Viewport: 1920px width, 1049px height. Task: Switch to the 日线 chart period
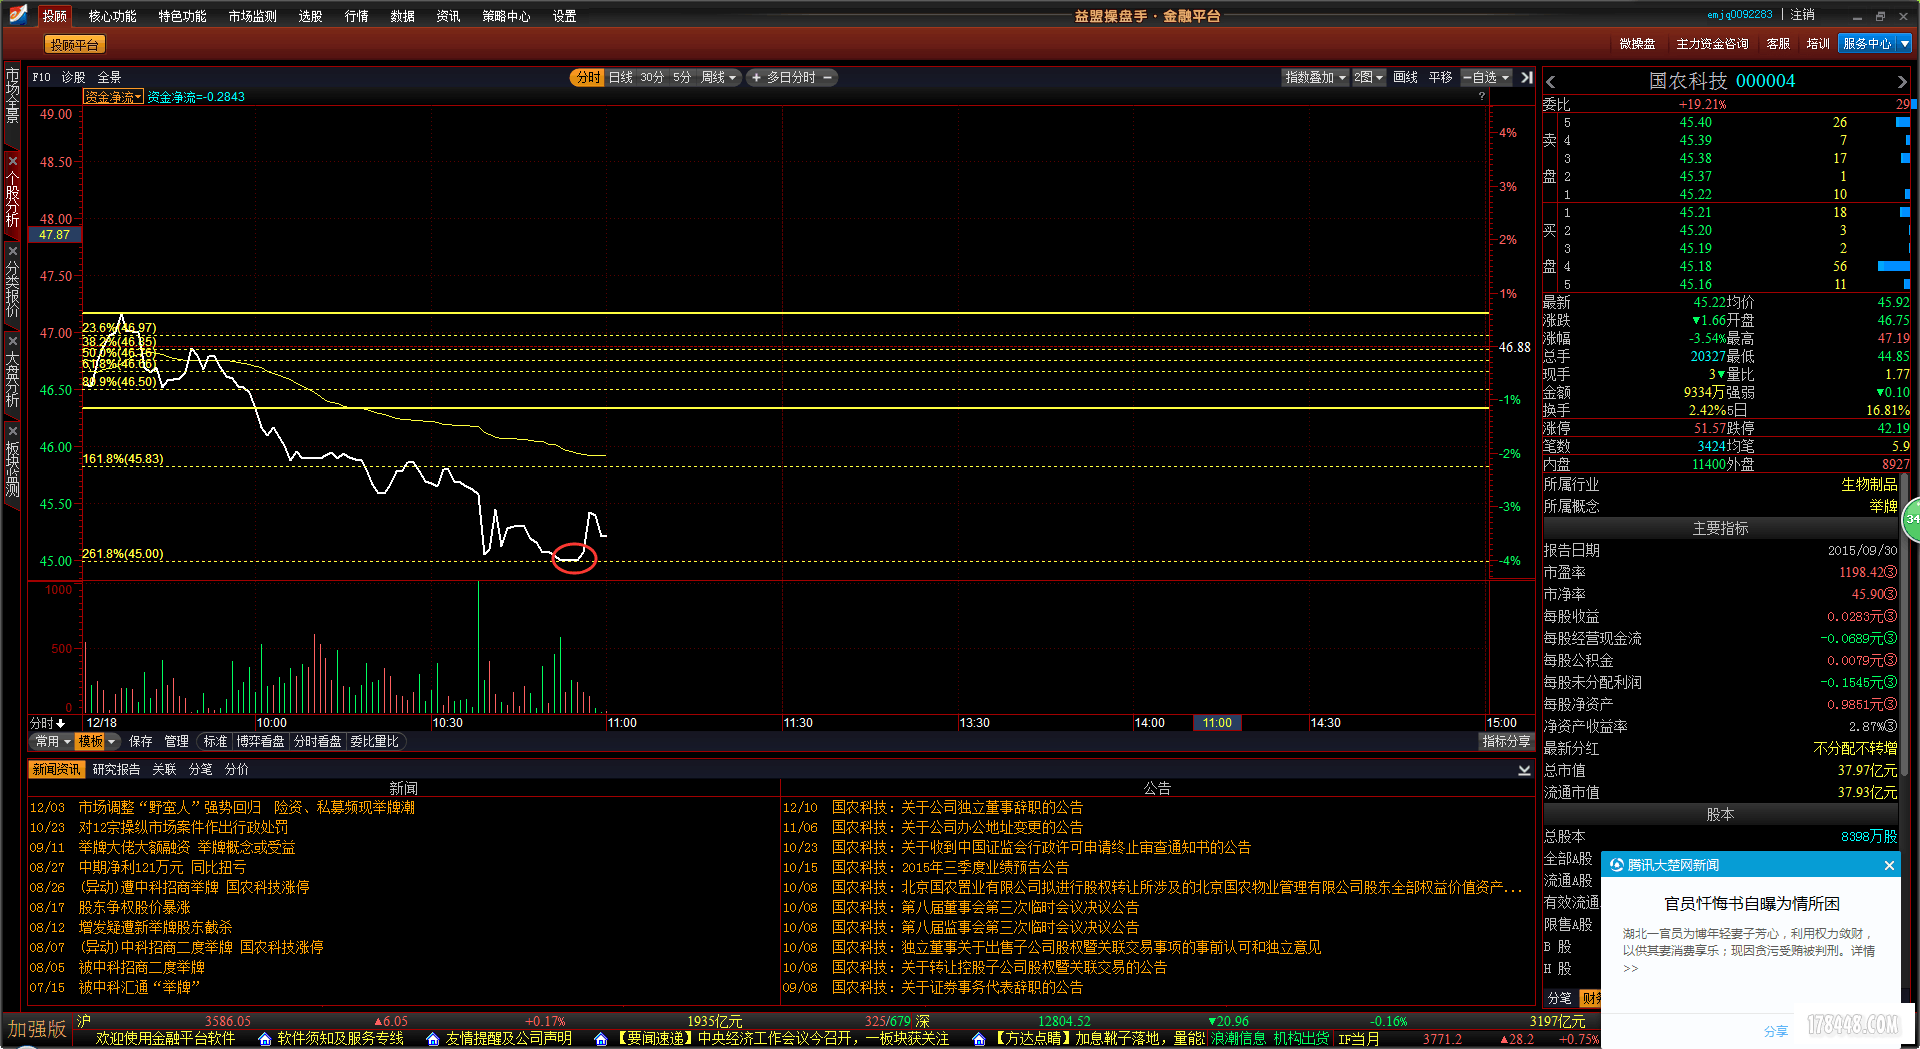point(621,77)
